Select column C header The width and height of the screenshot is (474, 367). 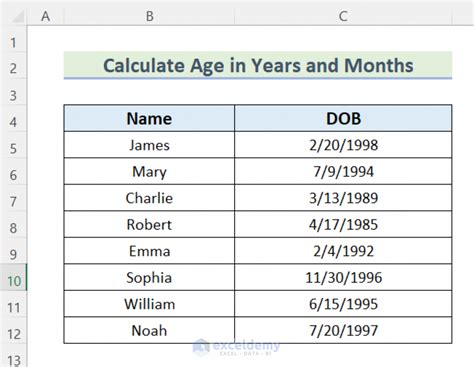343,16
